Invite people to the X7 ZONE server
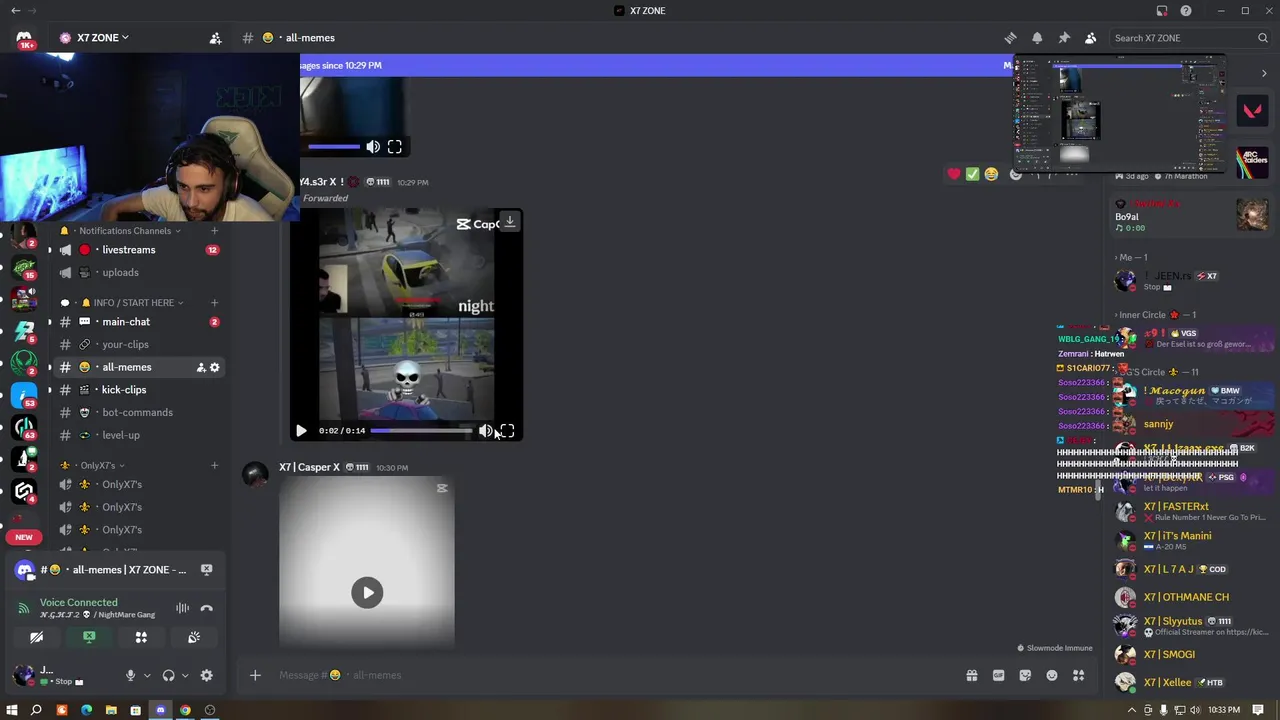This screenshot has width=1280, height=720. [215, 38]
